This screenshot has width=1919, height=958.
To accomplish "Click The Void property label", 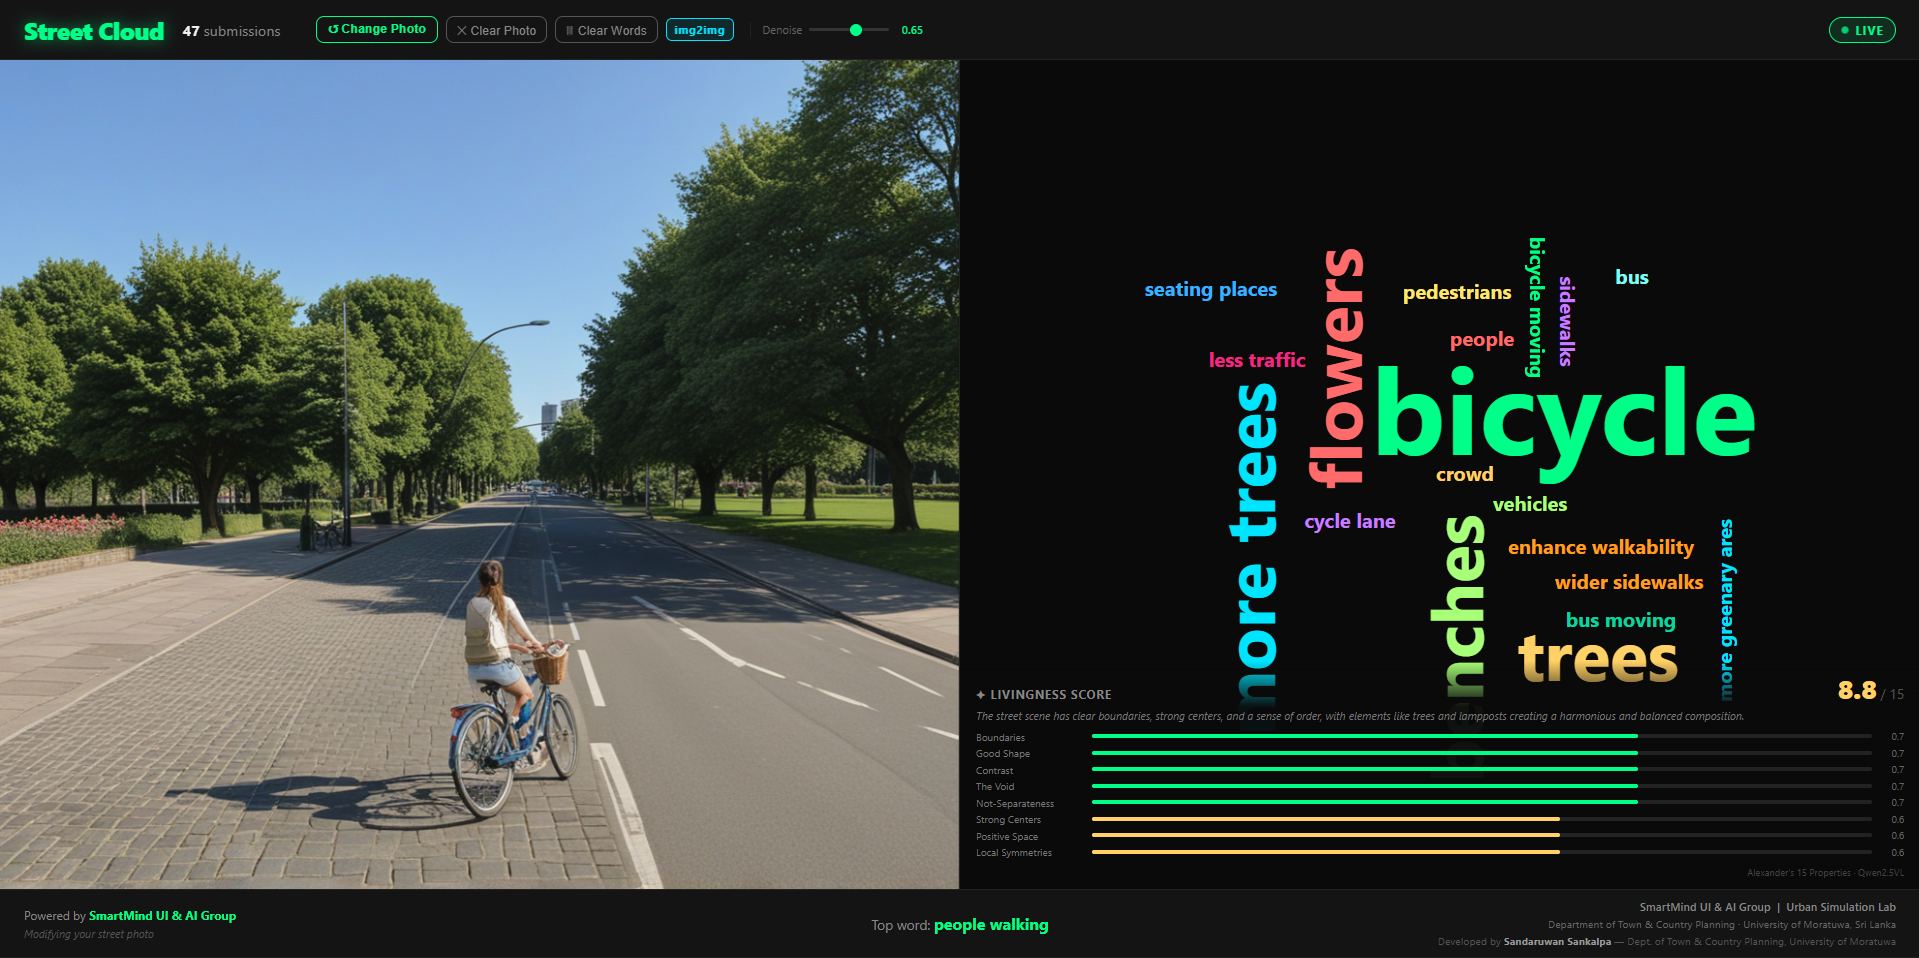I will pyautogui.click(x=995, y=787).
